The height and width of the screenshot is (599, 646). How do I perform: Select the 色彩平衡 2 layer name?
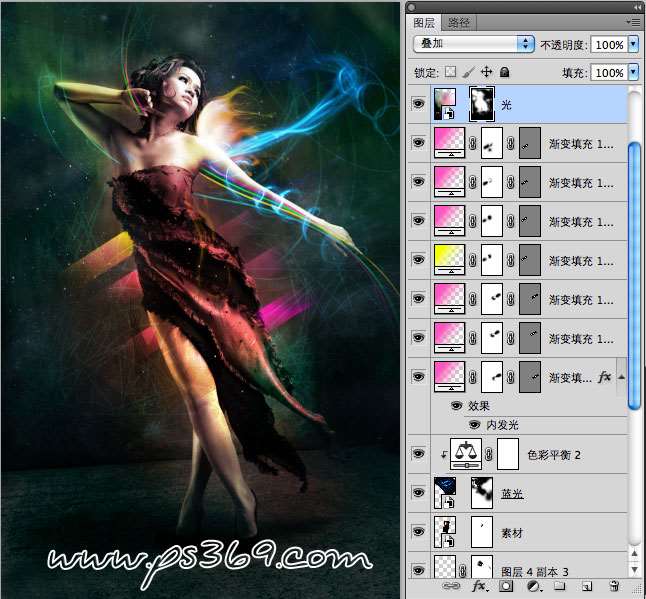pyautogui.click(x=554, y=455)
